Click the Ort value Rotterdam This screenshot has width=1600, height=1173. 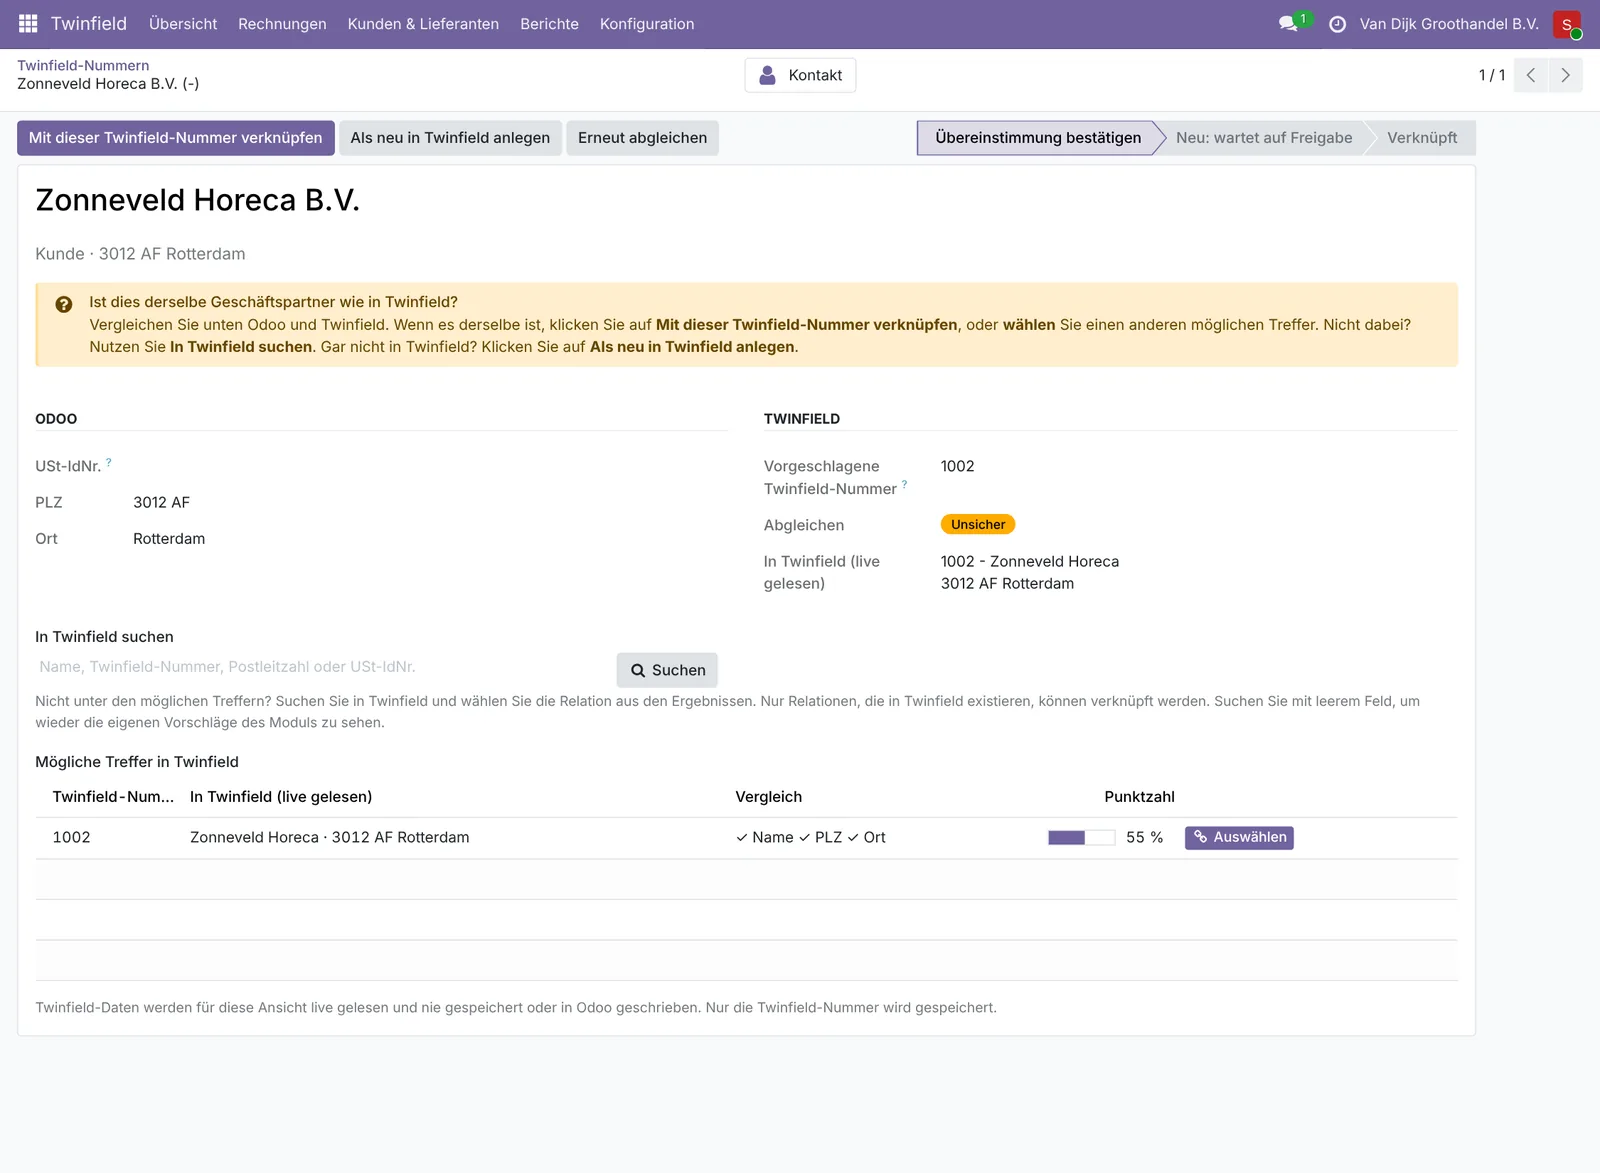pyautogui.click(x=169, y=539)
